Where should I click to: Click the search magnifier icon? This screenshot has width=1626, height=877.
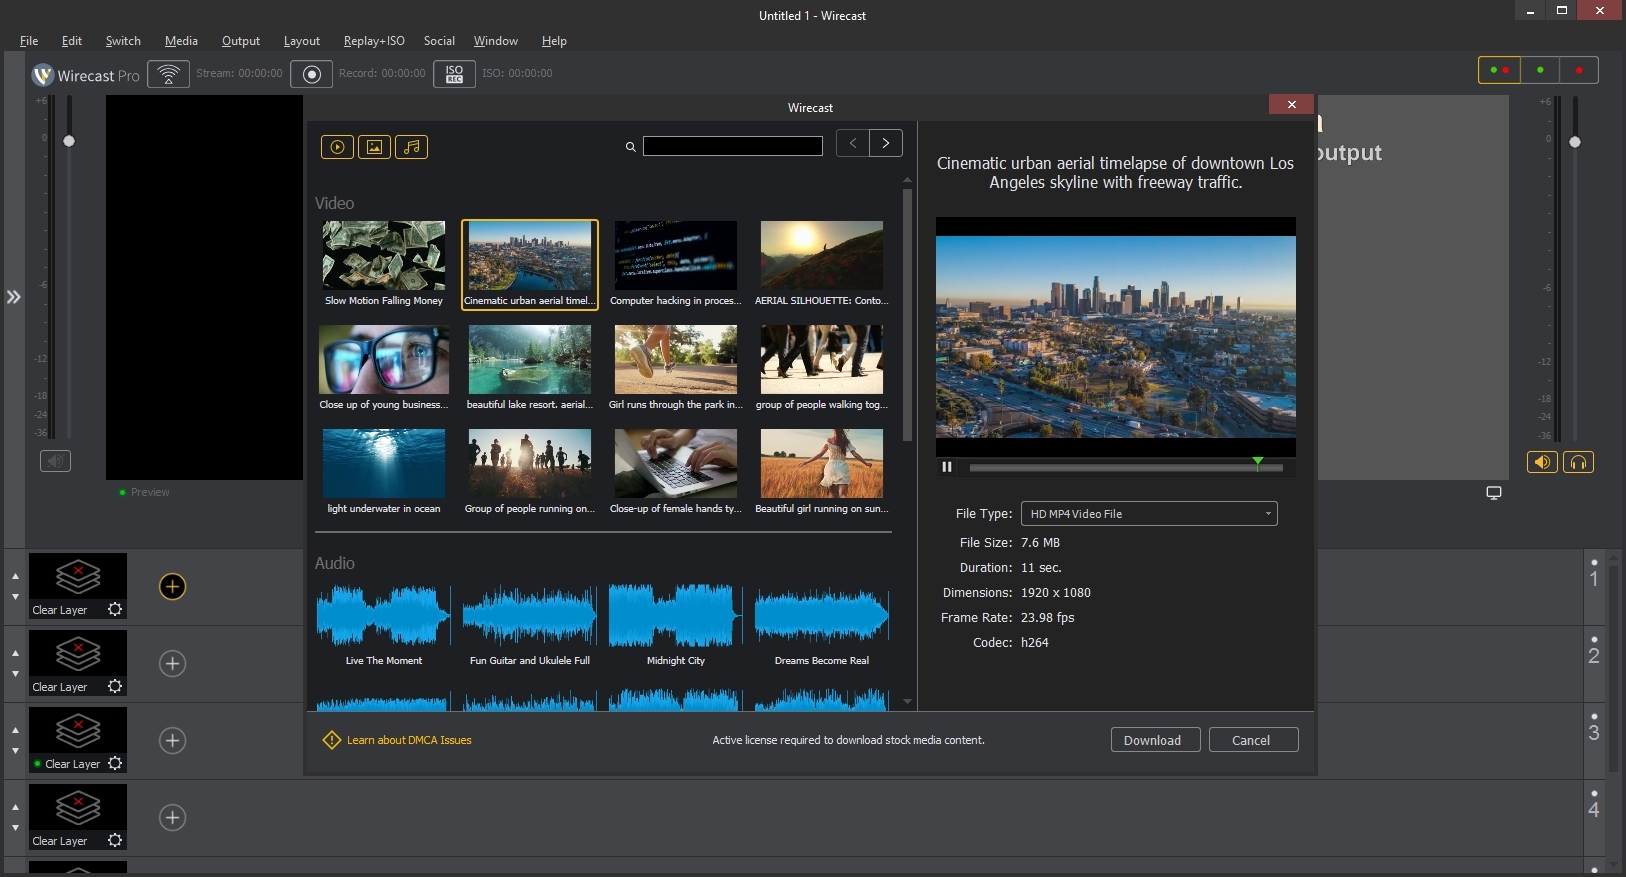coord(630,147)
